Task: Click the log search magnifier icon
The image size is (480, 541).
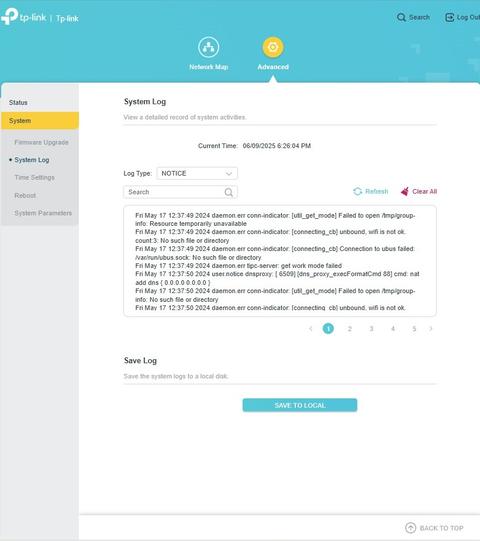Action: pyautogui.click(x=228, y=192)
